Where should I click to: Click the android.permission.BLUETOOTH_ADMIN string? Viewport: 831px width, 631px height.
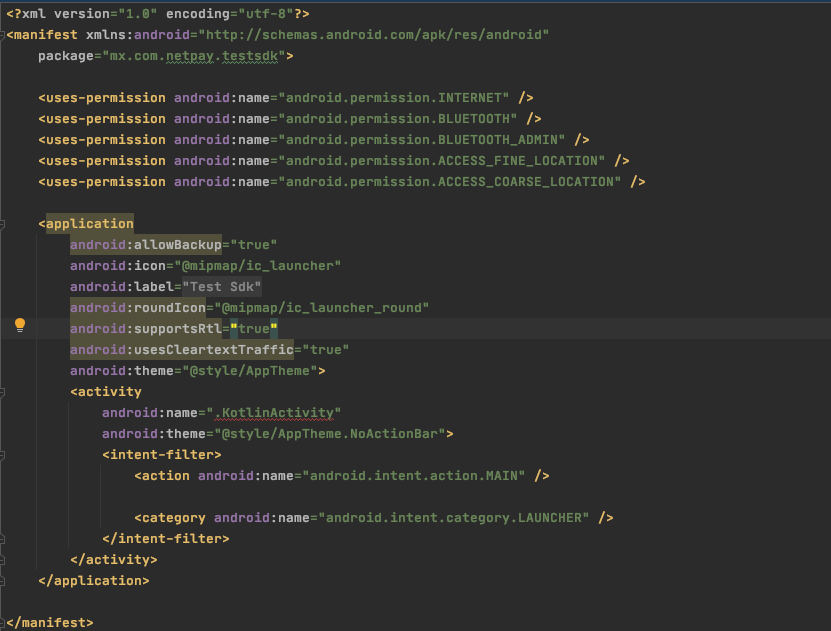coord(422,140)
